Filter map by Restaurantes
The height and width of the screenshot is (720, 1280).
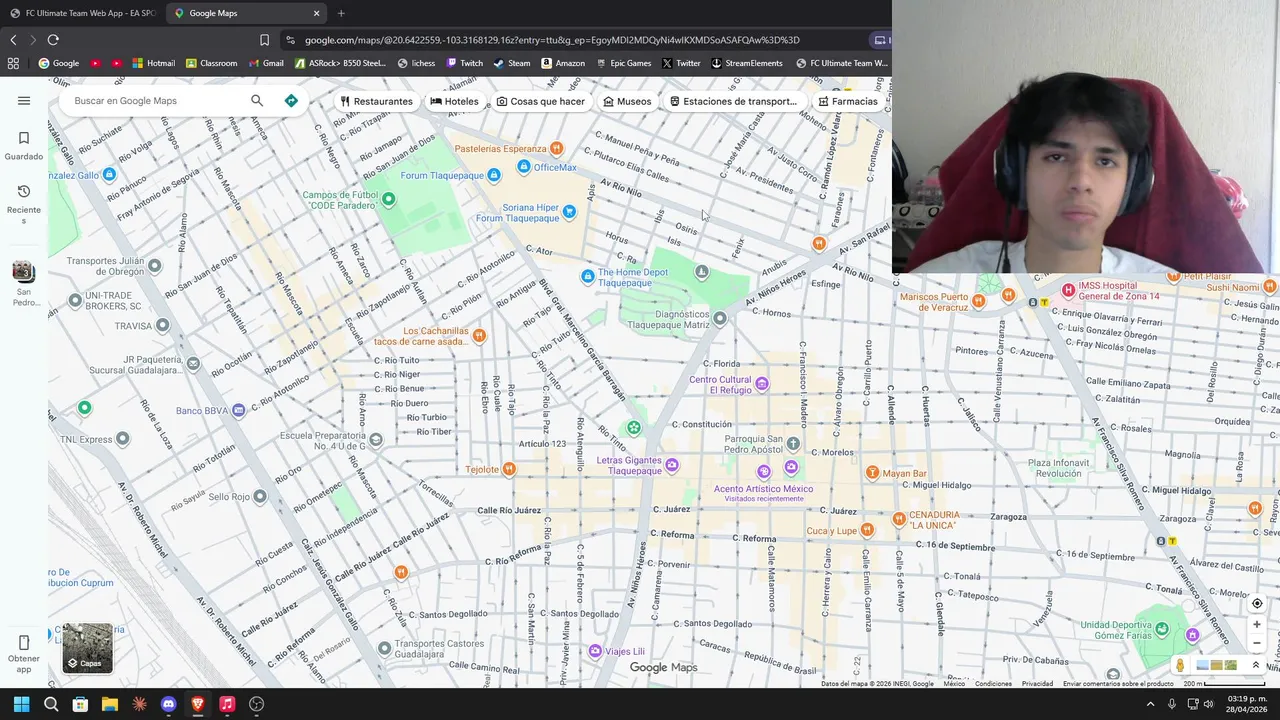point(376,101)
